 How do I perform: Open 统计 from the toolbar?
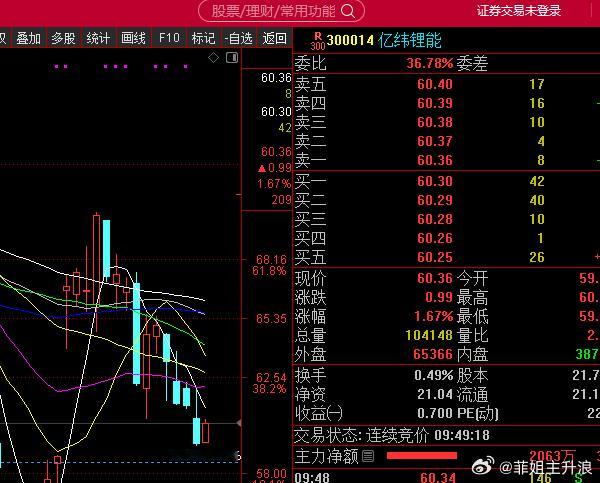pyautogui.click(x=98, y=38)
